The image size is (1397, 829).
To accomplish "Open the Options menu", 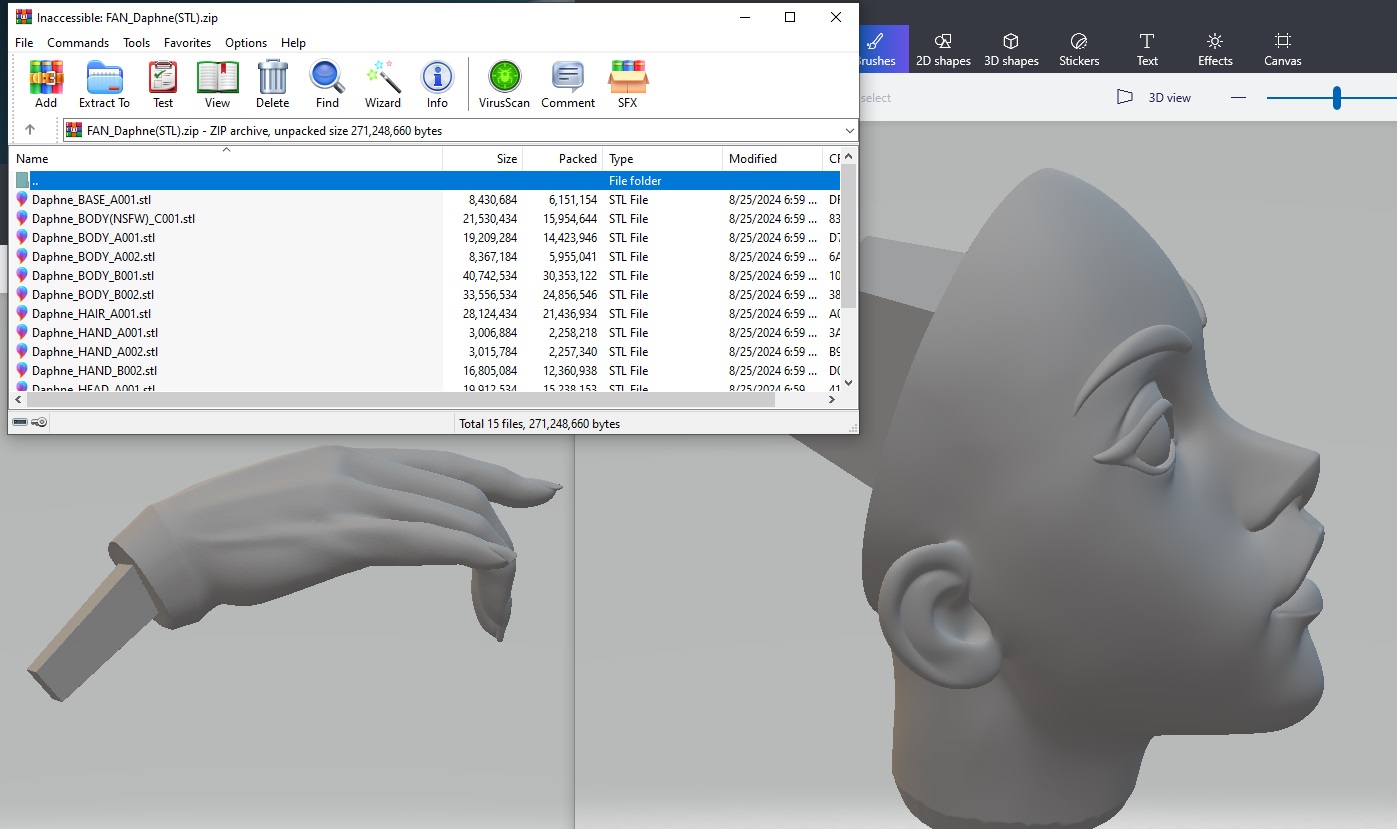I will pyautogui.click(x=246, y=43).
